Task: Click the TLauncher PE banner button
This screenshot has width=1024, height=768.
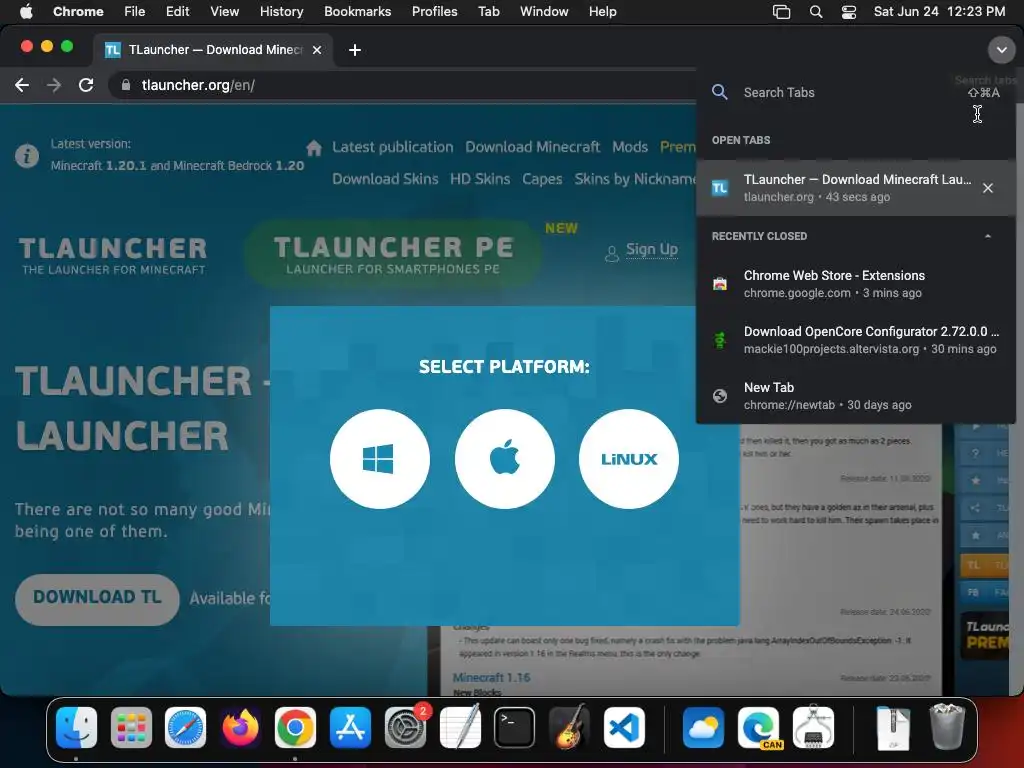Action: [393, 255]
